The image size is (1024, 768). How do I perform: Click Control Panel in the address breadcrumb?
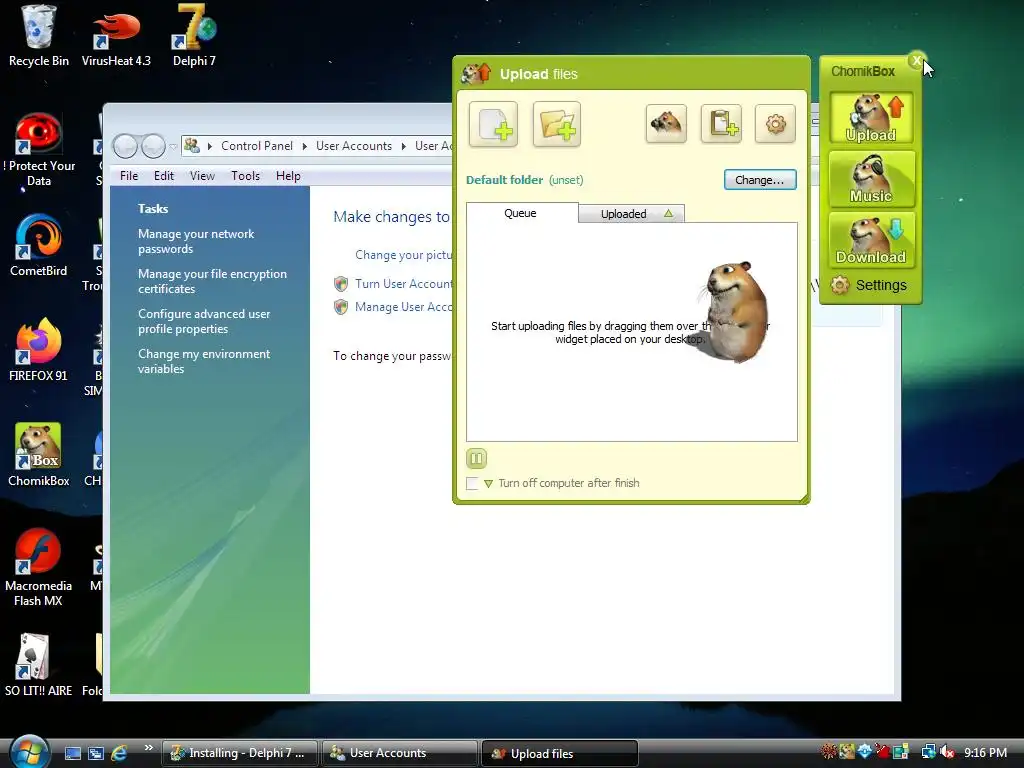(257, 146)
